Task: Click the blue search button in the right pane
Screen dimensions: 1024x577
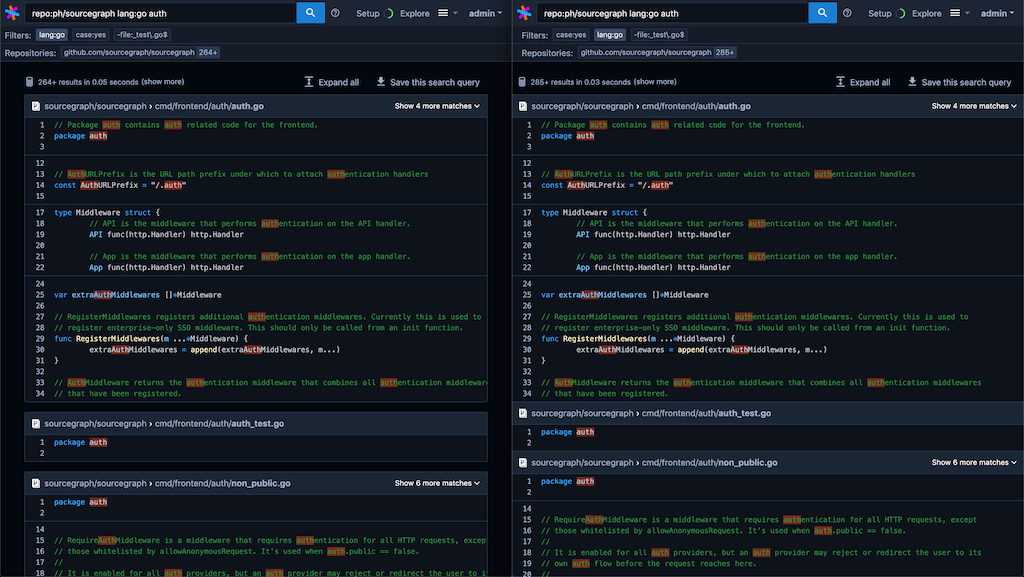Action: 822,12
